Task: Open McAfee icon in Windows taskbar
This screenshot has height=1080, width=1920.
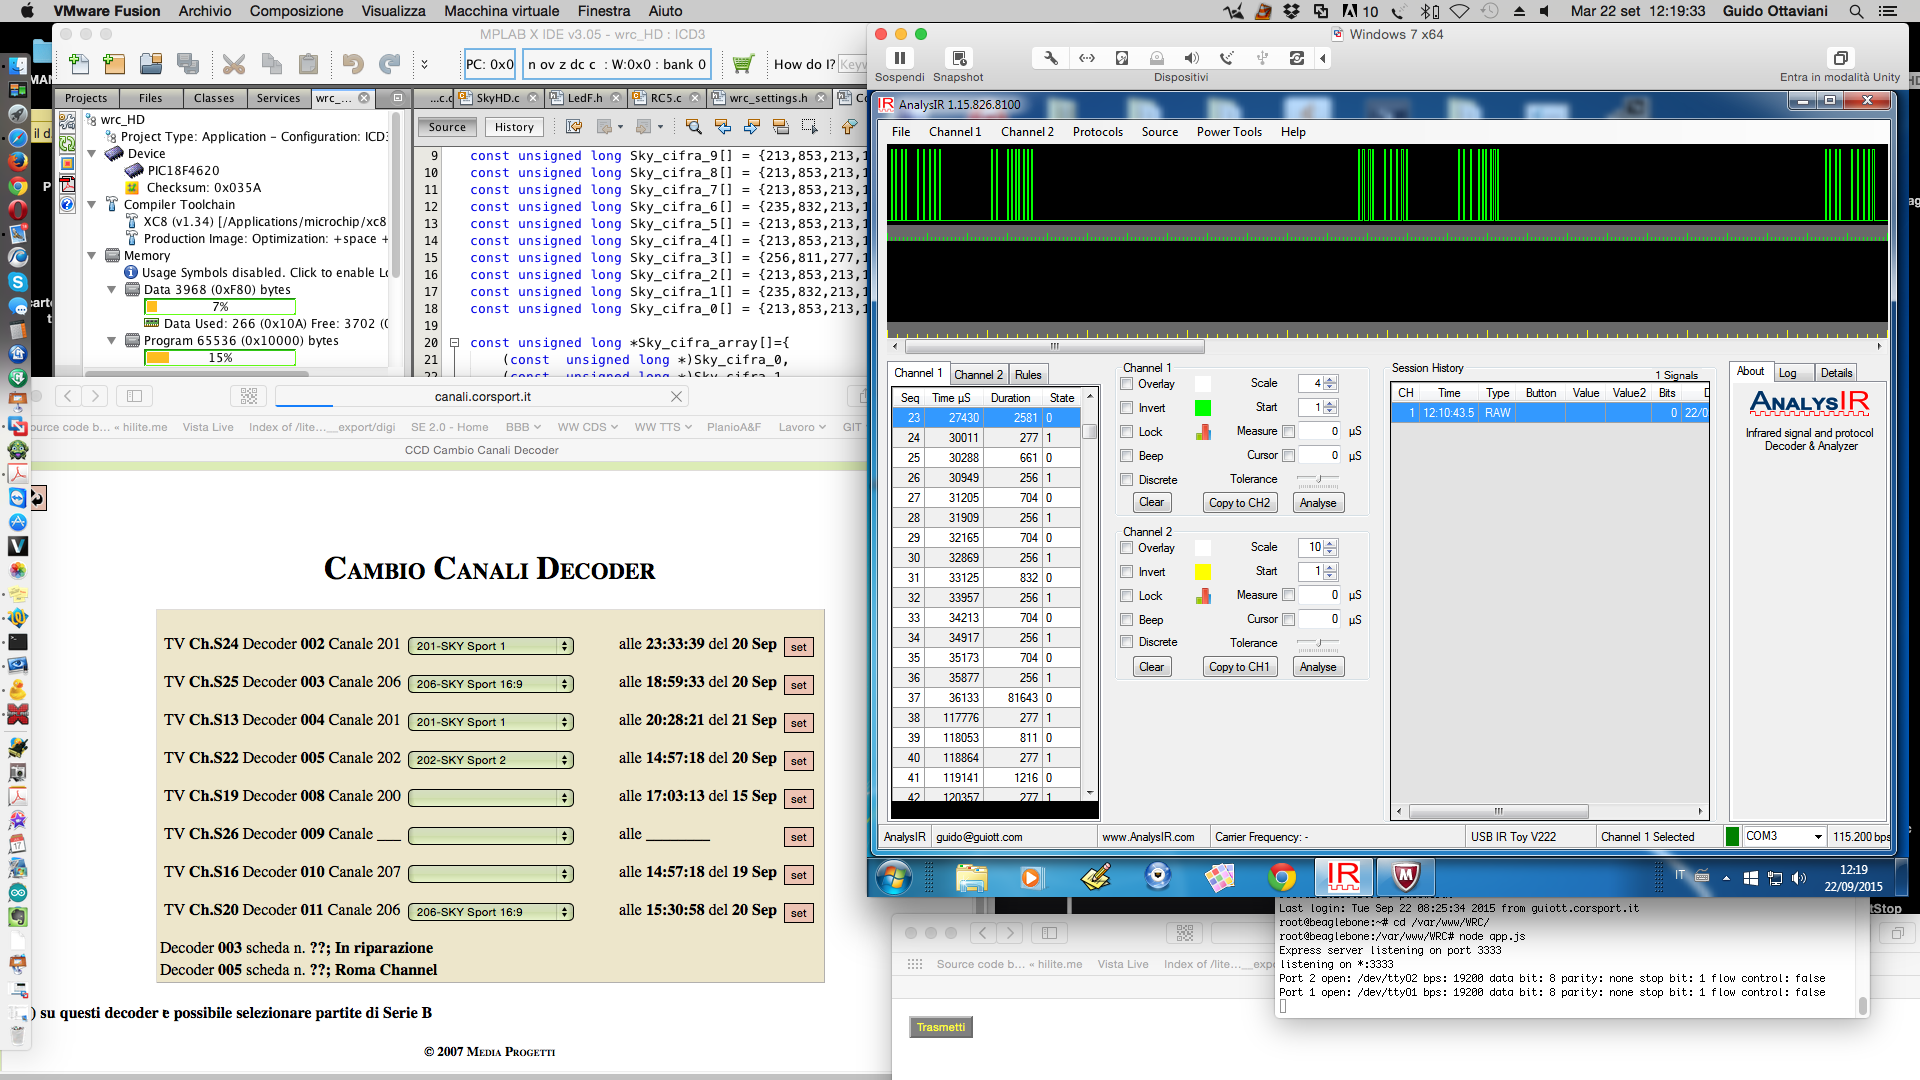Action: tap(1406, 878)
